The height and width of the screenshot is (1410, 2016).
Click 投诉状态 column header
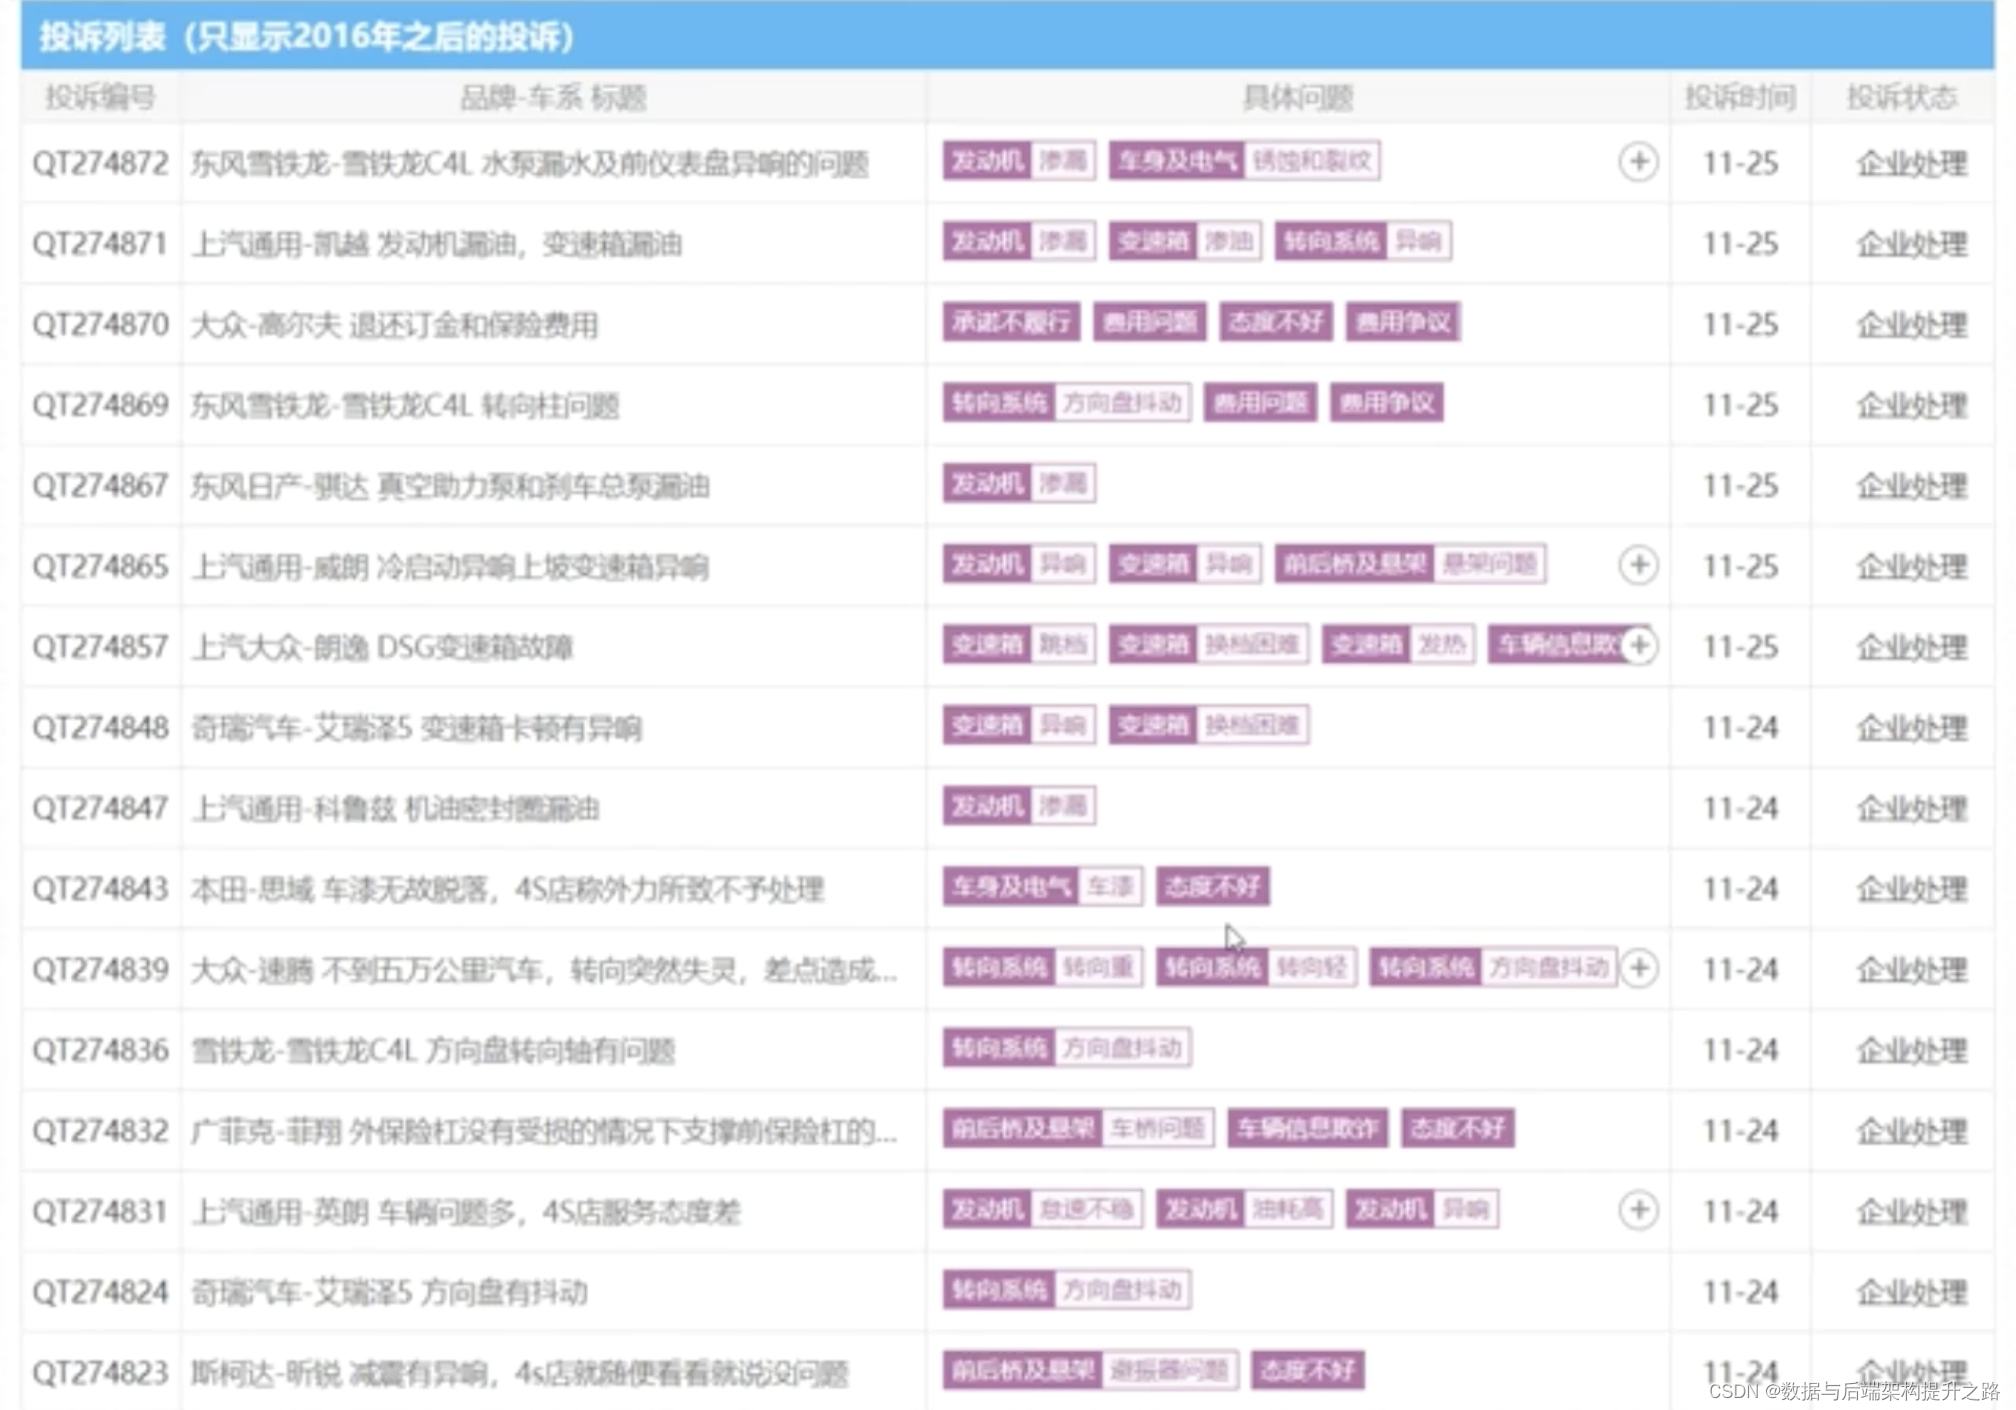(1901, 97)
